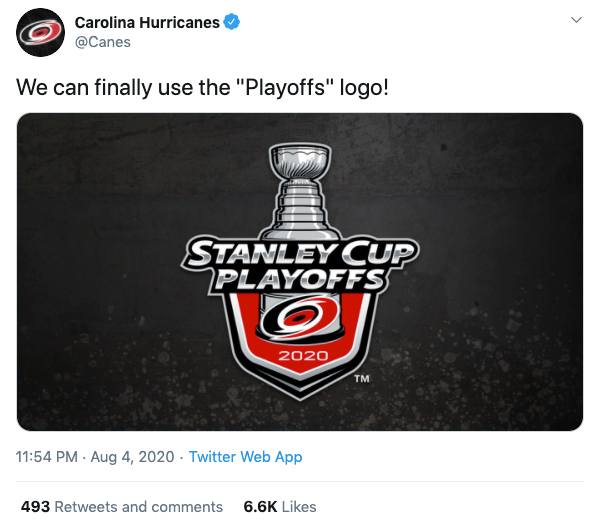Click the 6.6K like count number

pos(260,507)
